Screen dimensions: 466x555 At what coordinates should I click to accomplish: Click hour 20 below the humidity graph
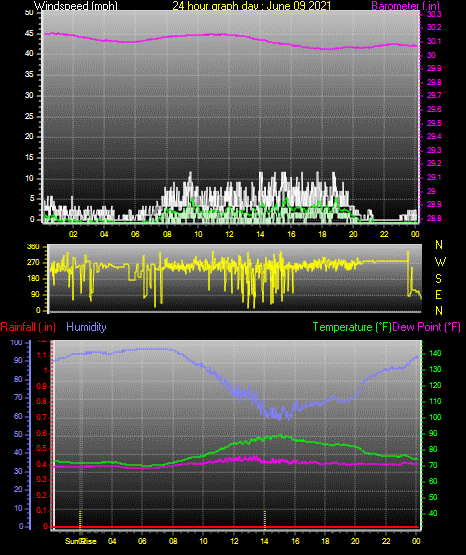tap(355, 541)
